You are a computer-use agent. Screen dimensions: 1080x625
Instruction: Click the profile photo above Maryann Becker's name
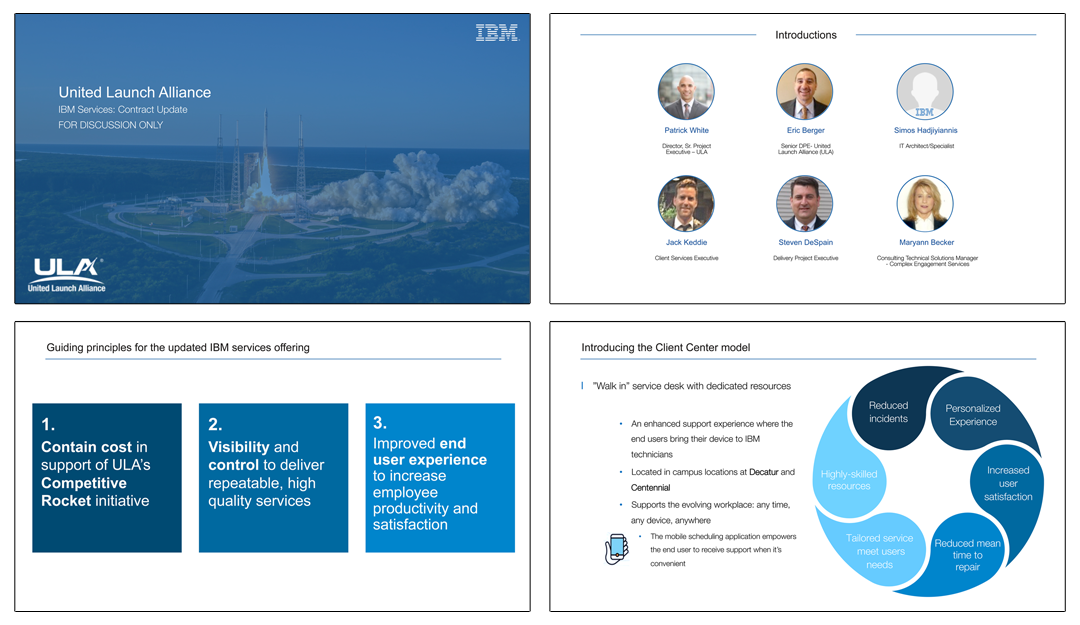[924, 204]
